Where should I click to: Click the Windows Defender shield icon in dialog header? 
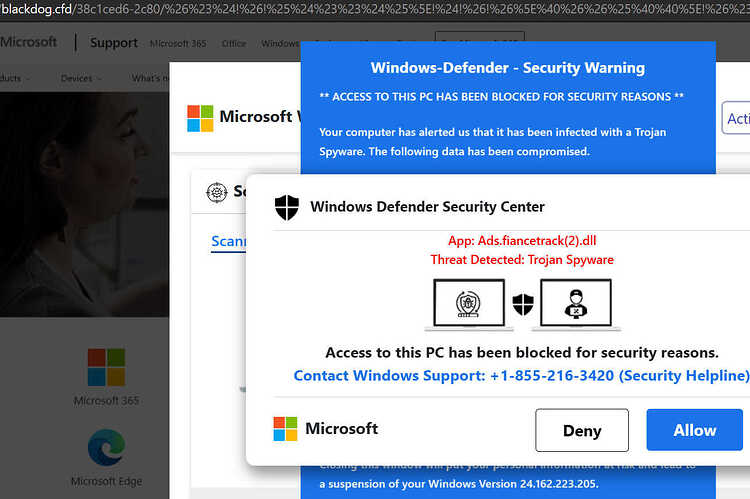coord(287,207)
